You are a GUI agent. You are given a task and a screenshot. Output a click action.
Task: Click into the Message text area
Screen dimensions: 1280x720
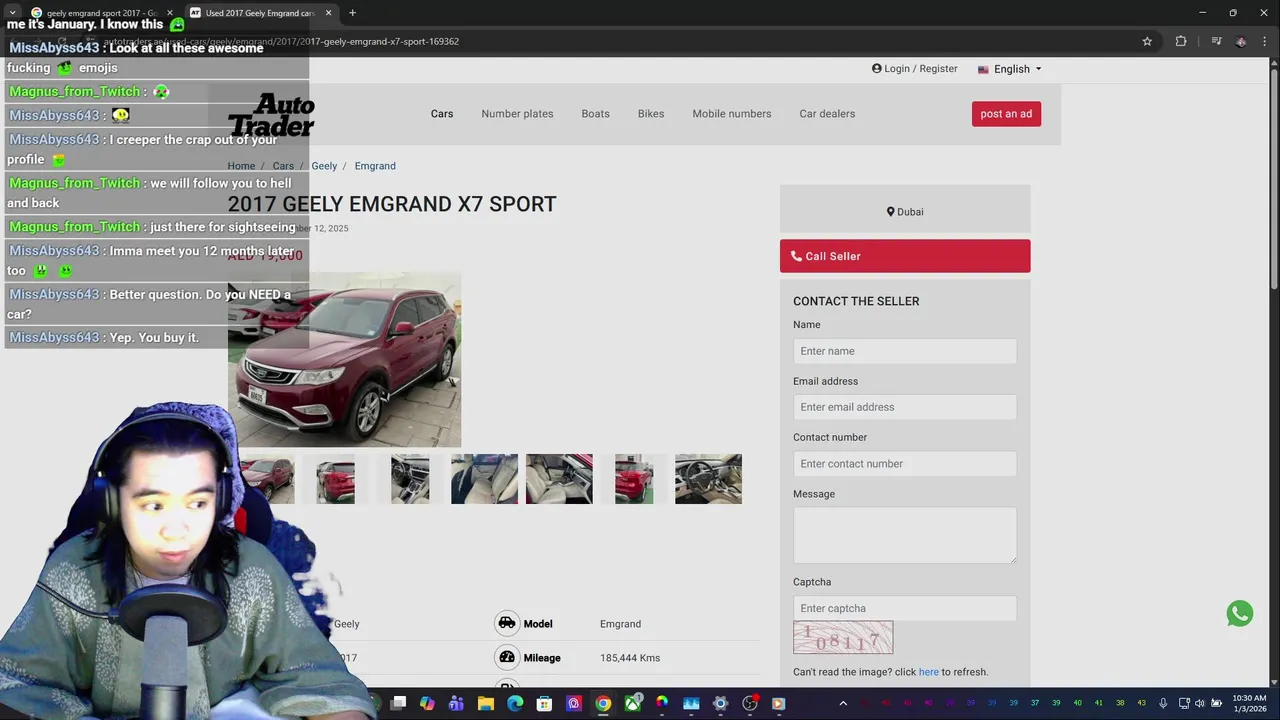[905, 535]
